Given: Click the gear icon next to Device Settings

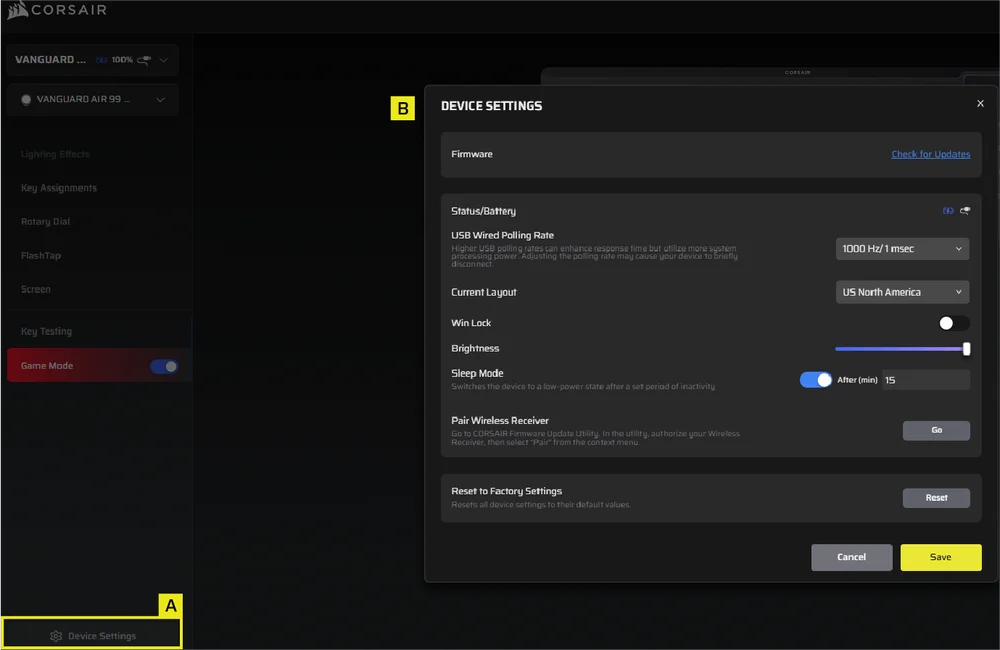Looking at the screenshot, I should [x=56, y=636].
